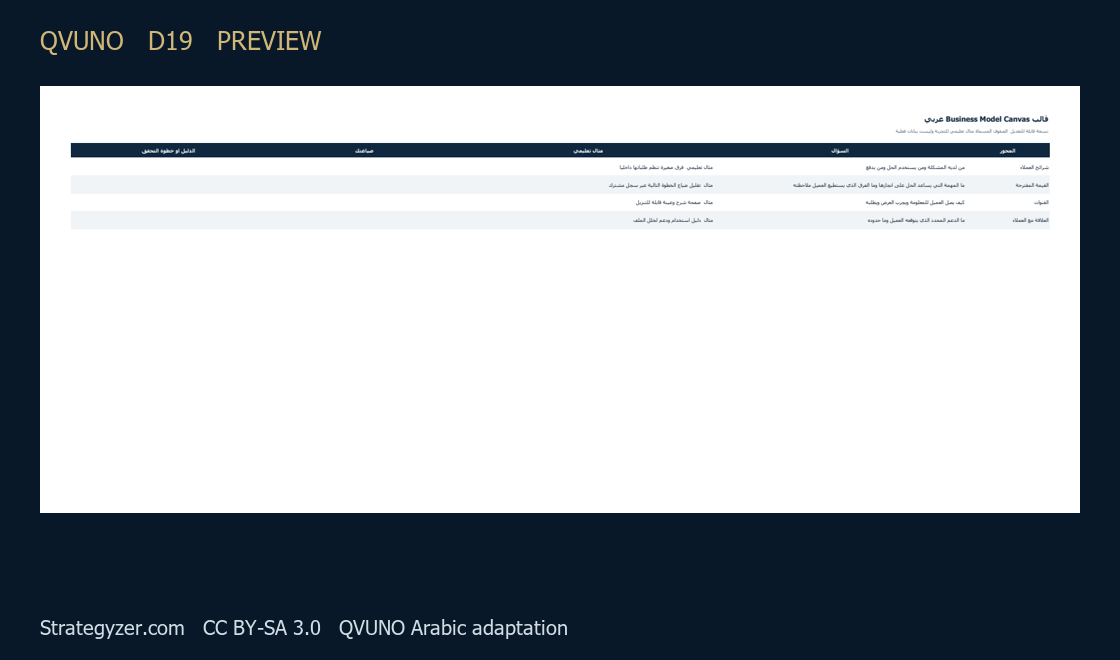Click the Strategyzer.com footer text
This screenshot has width=1120, height=660.
pyautogui.click(x=112, y=628)
